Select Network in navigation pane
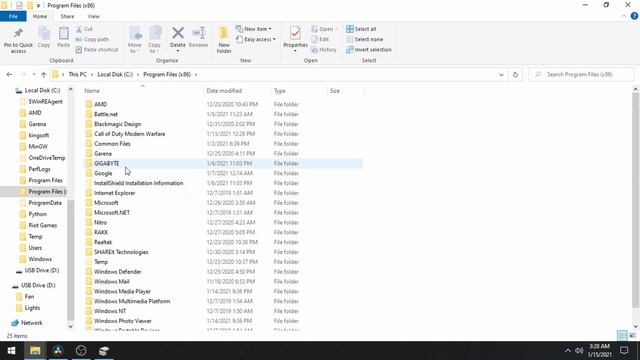The image size is (640, 360). (31, 323)
